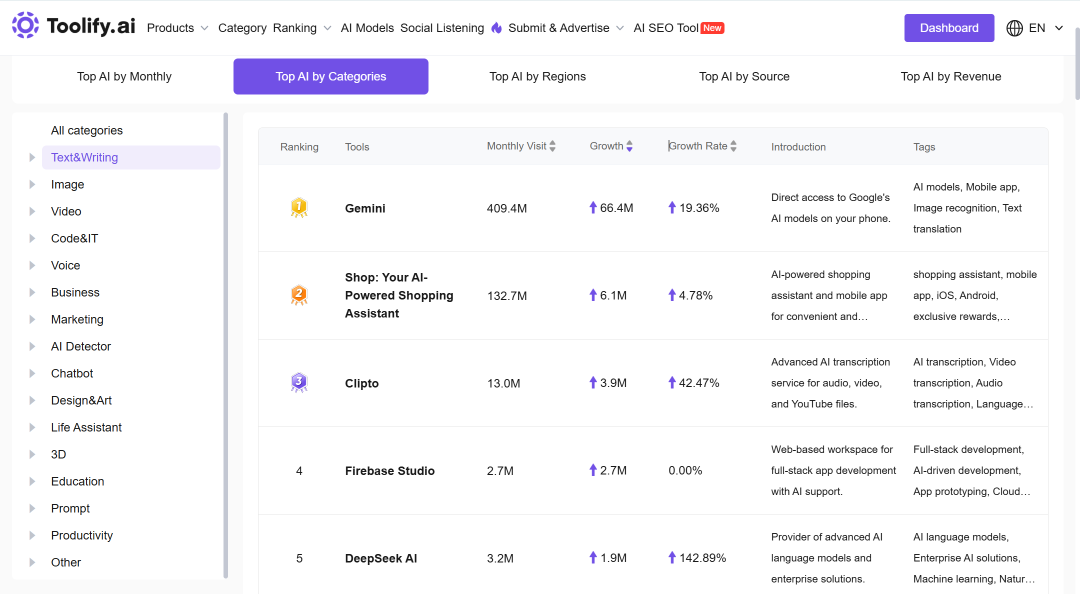Select All categories in the sidebar
This screenshot has width=1080, height=594.
[x=87, y=130]
